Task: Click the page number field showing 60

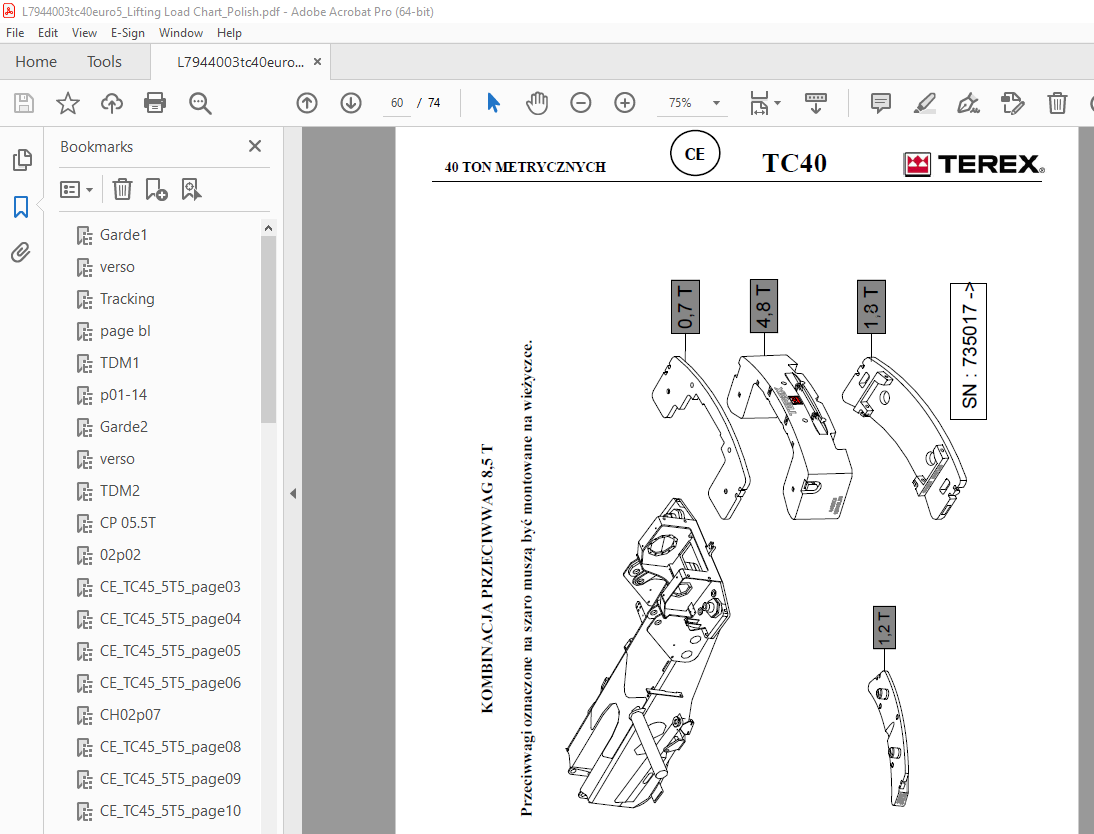Action: (x=397, y=103)
